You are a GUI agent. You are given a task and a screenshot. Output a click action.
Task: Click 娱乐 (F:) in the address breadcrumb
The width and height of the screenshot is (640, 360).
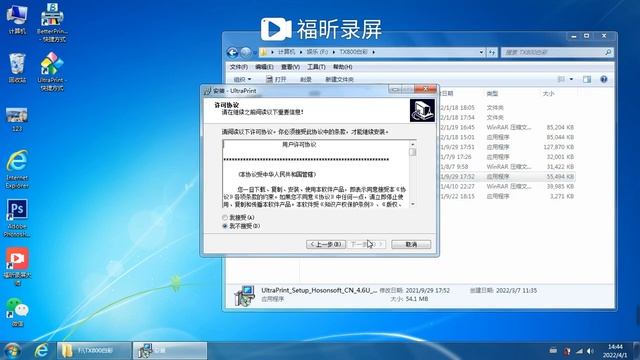coord(317,52)
